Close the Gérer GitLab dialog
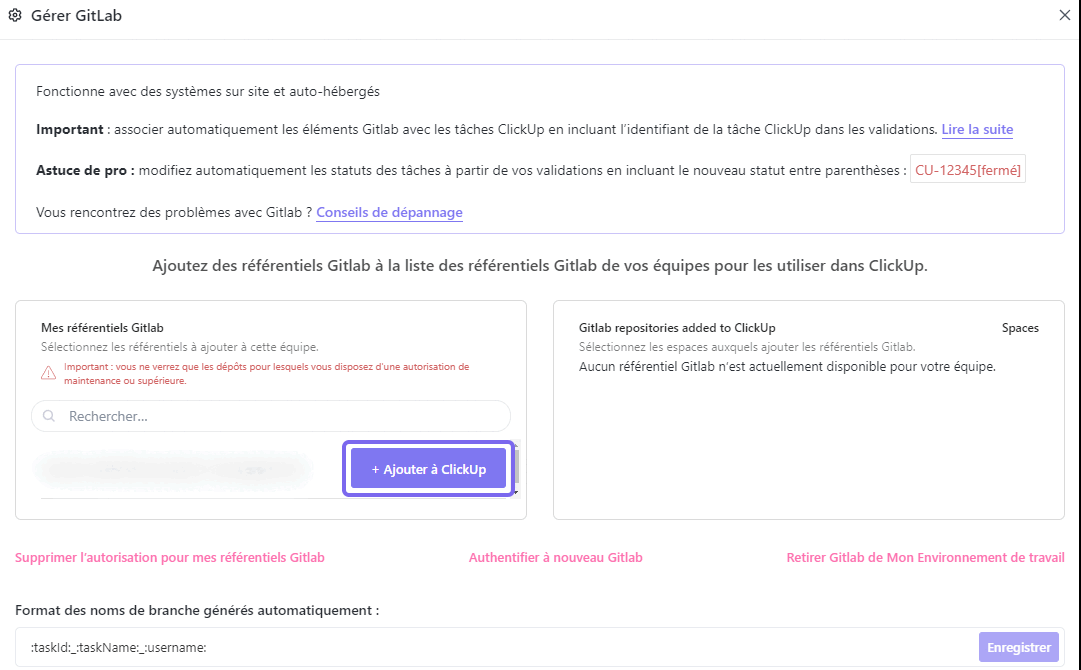The width and height of the screenshot is (1081, 670). (x=1064, y=15)
